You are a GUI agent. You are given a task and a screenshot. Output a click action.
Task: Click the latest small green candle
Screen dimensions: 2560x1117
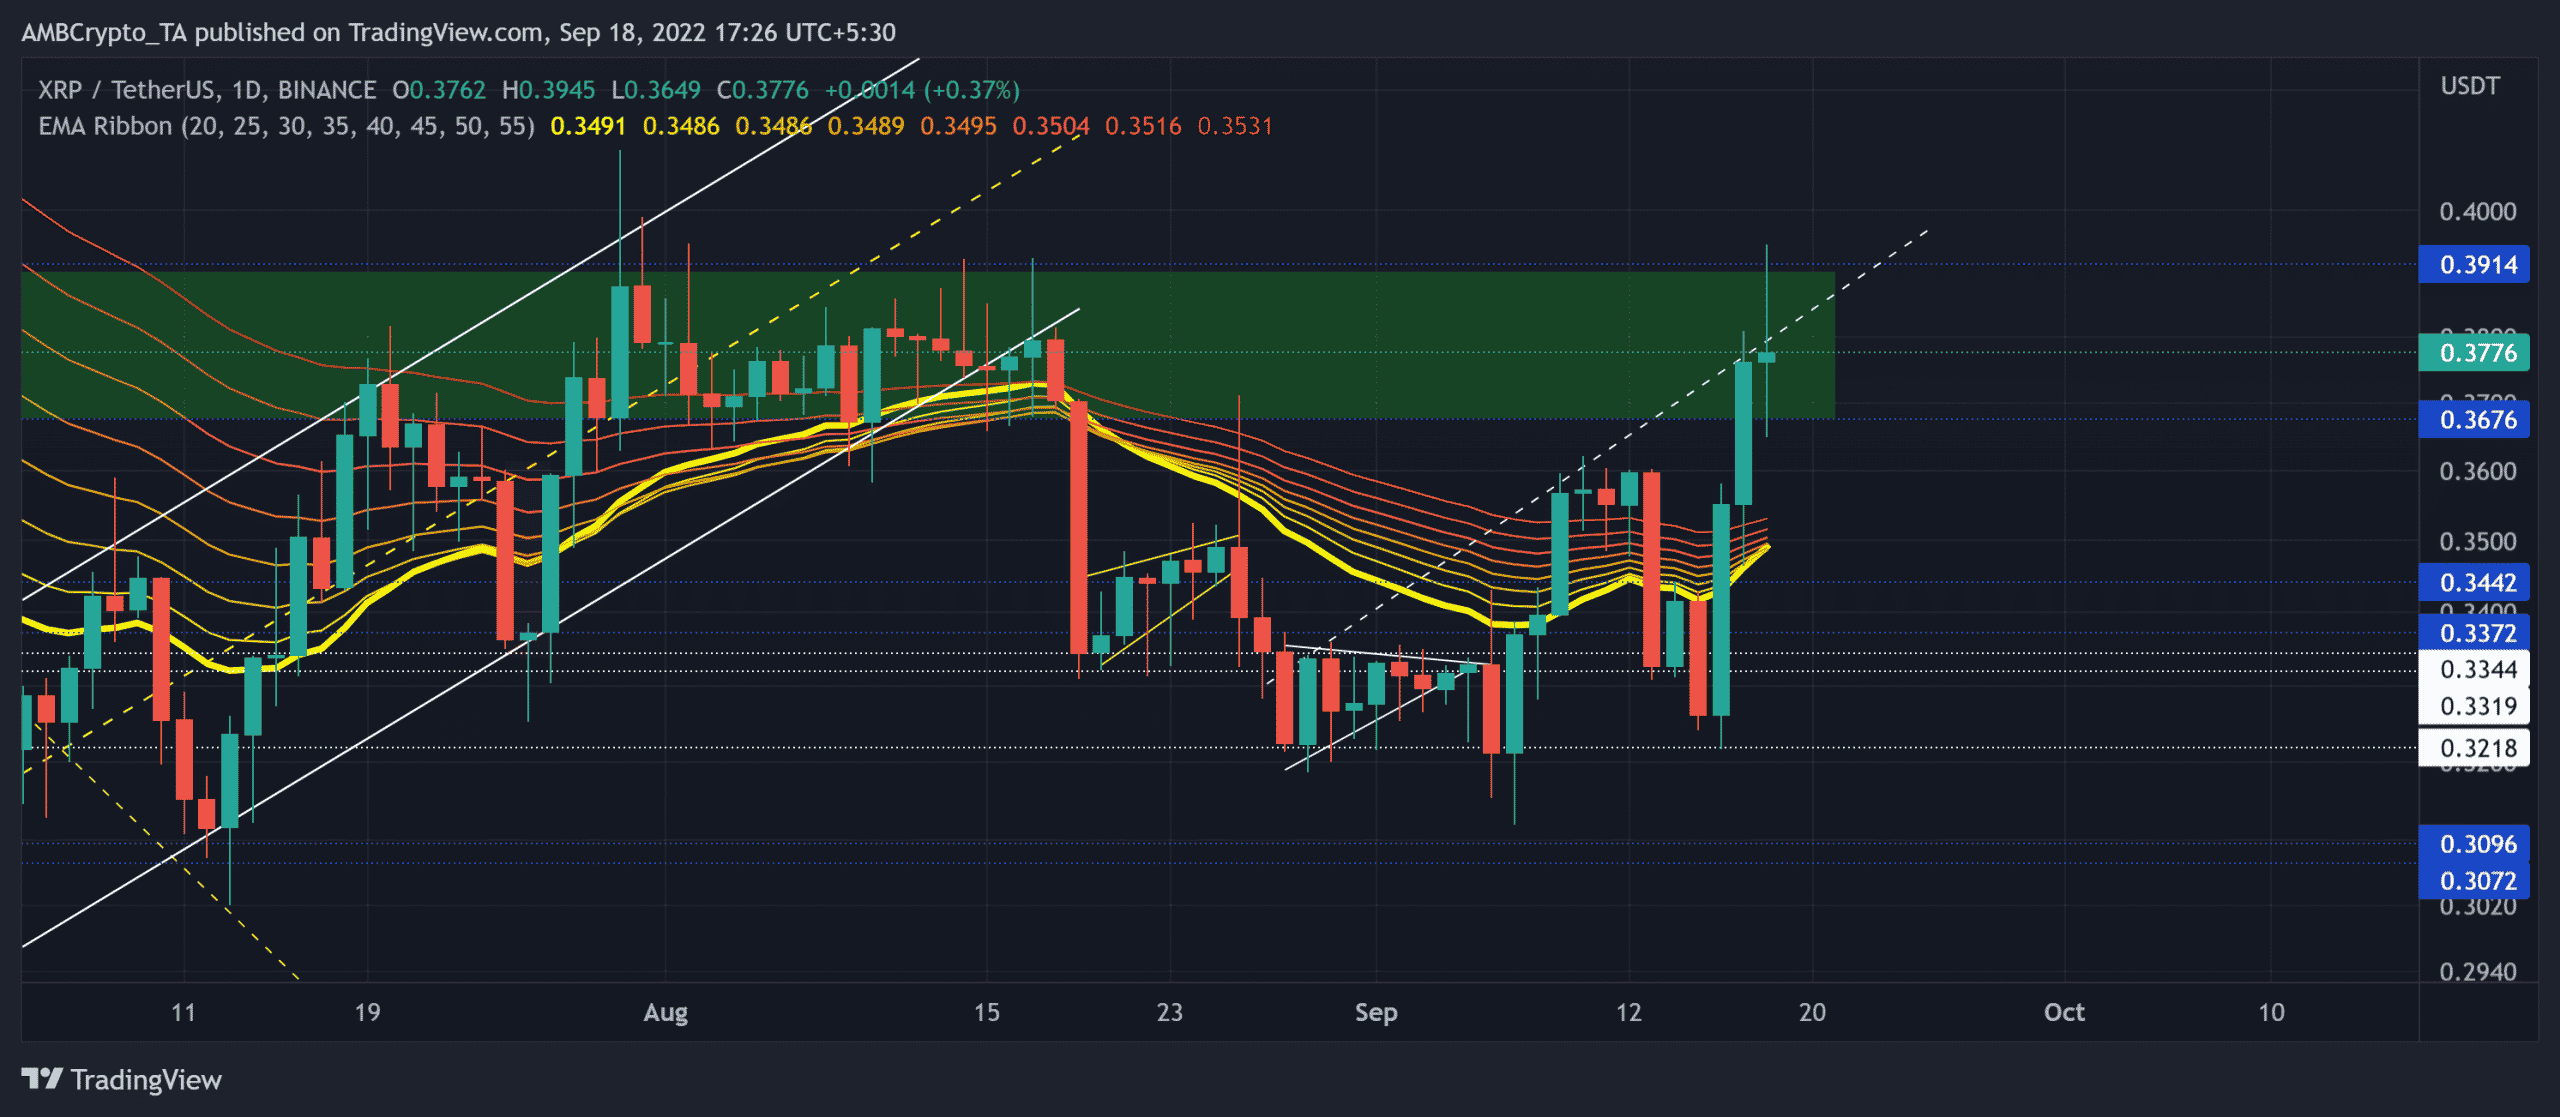coord(1767,357)
